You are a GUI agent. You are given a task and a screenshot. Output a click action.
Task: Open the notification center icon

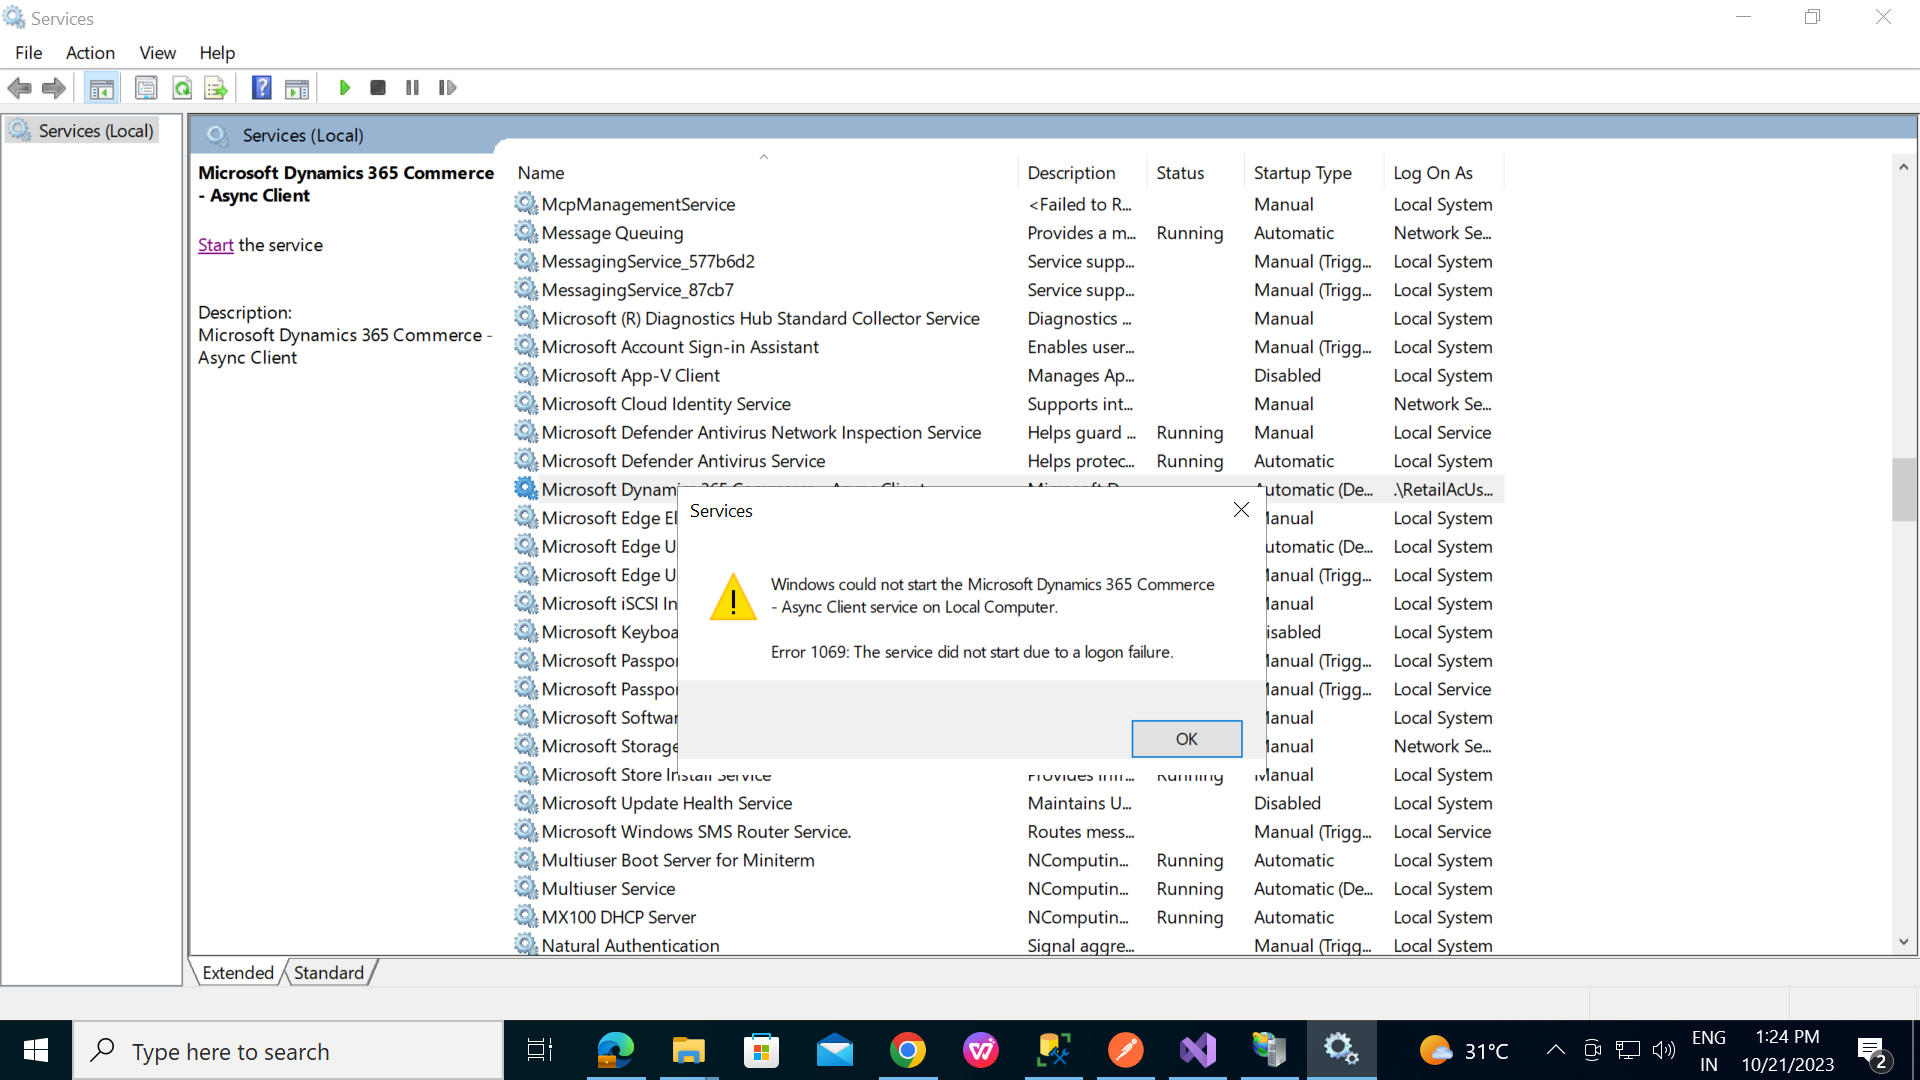coord(1872,1051)
